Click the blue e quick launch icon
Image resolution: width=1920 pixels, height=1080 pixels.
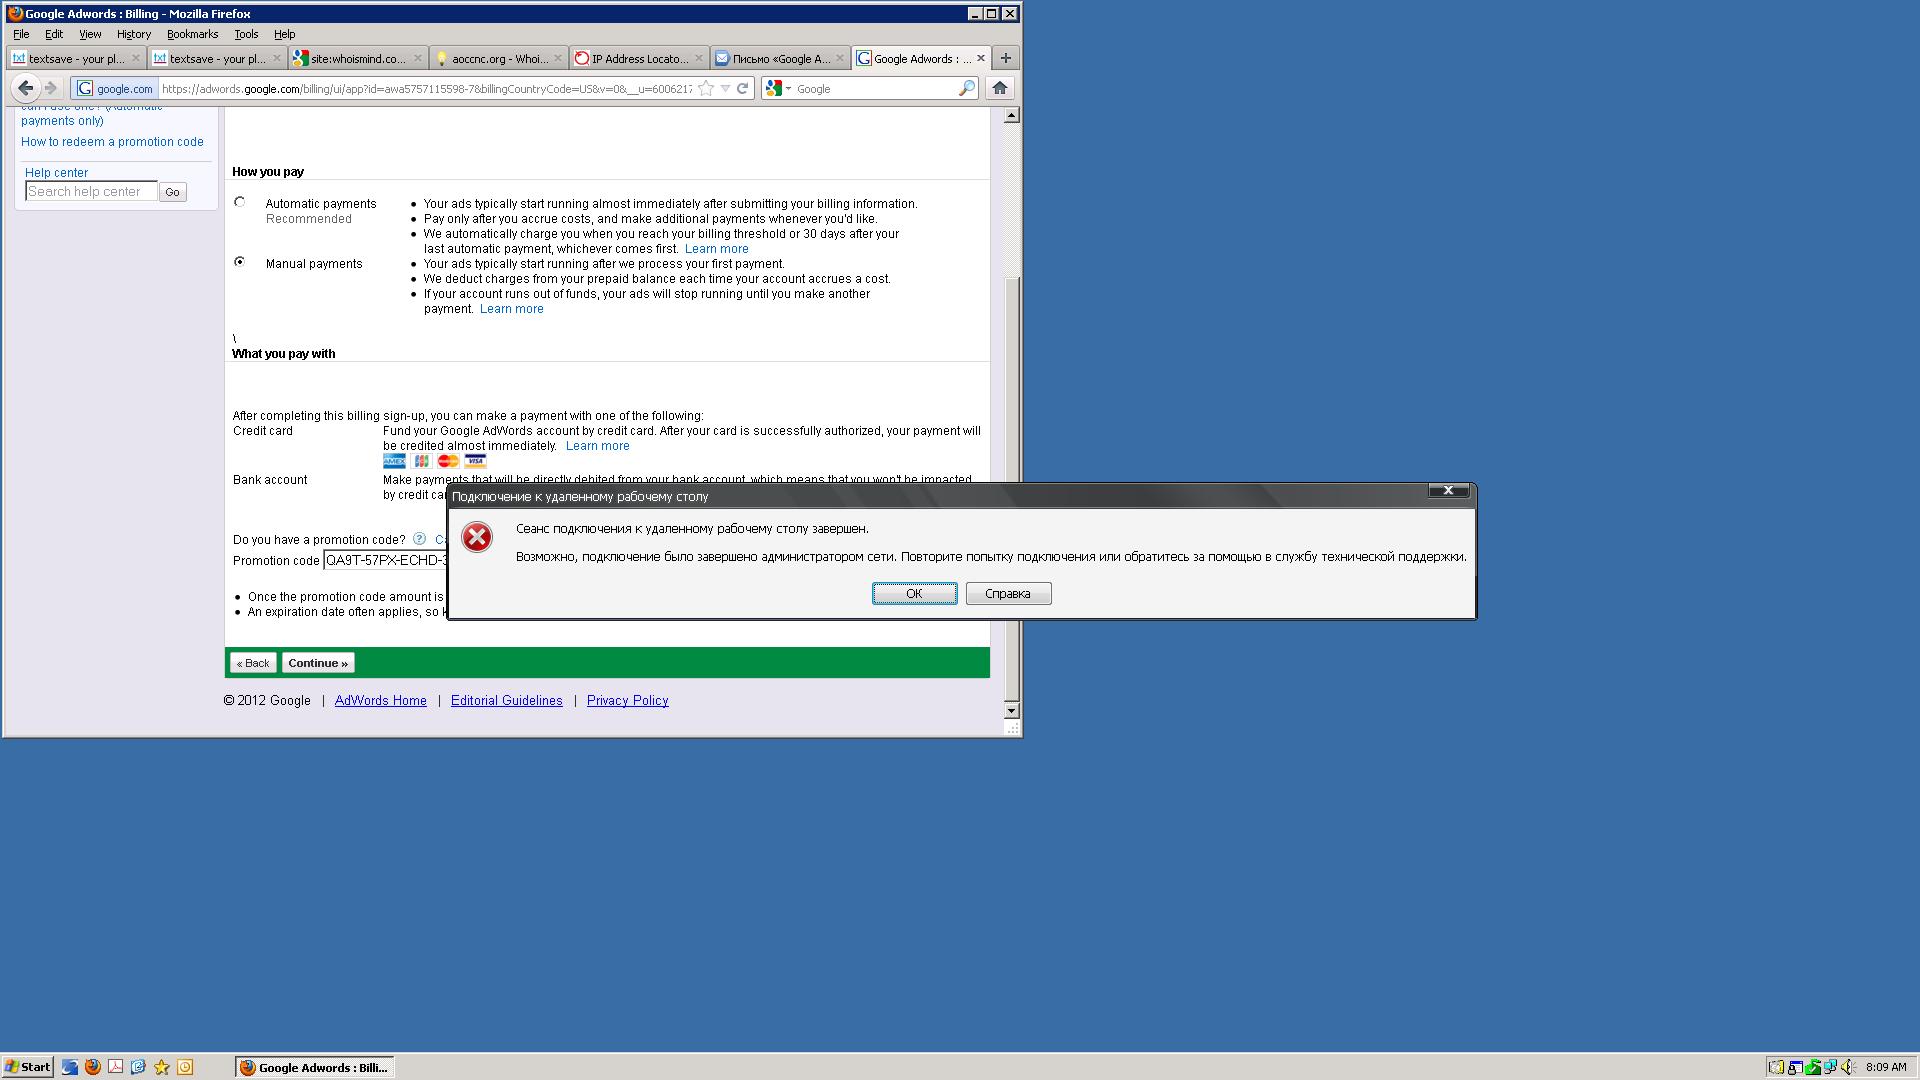click(138, 1067)
